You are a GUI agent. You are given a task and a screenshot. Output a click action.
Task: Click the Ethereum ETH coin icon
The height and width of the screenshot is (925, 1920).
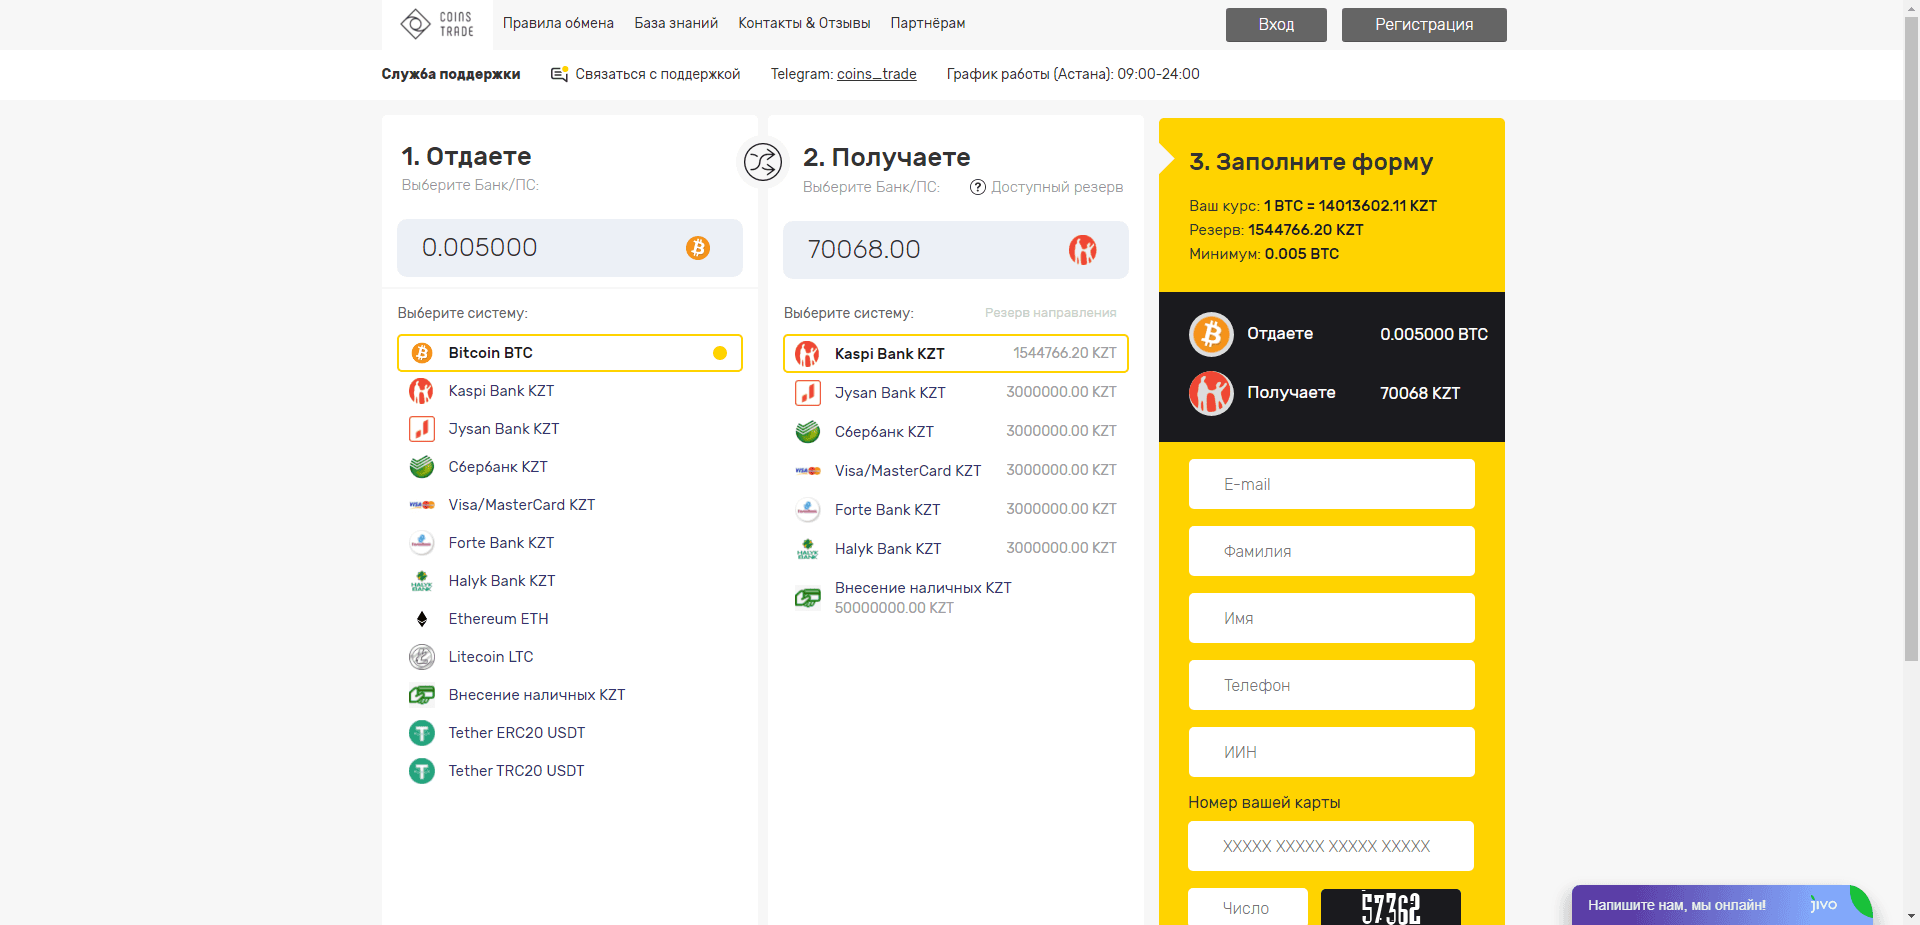(421, 618)
